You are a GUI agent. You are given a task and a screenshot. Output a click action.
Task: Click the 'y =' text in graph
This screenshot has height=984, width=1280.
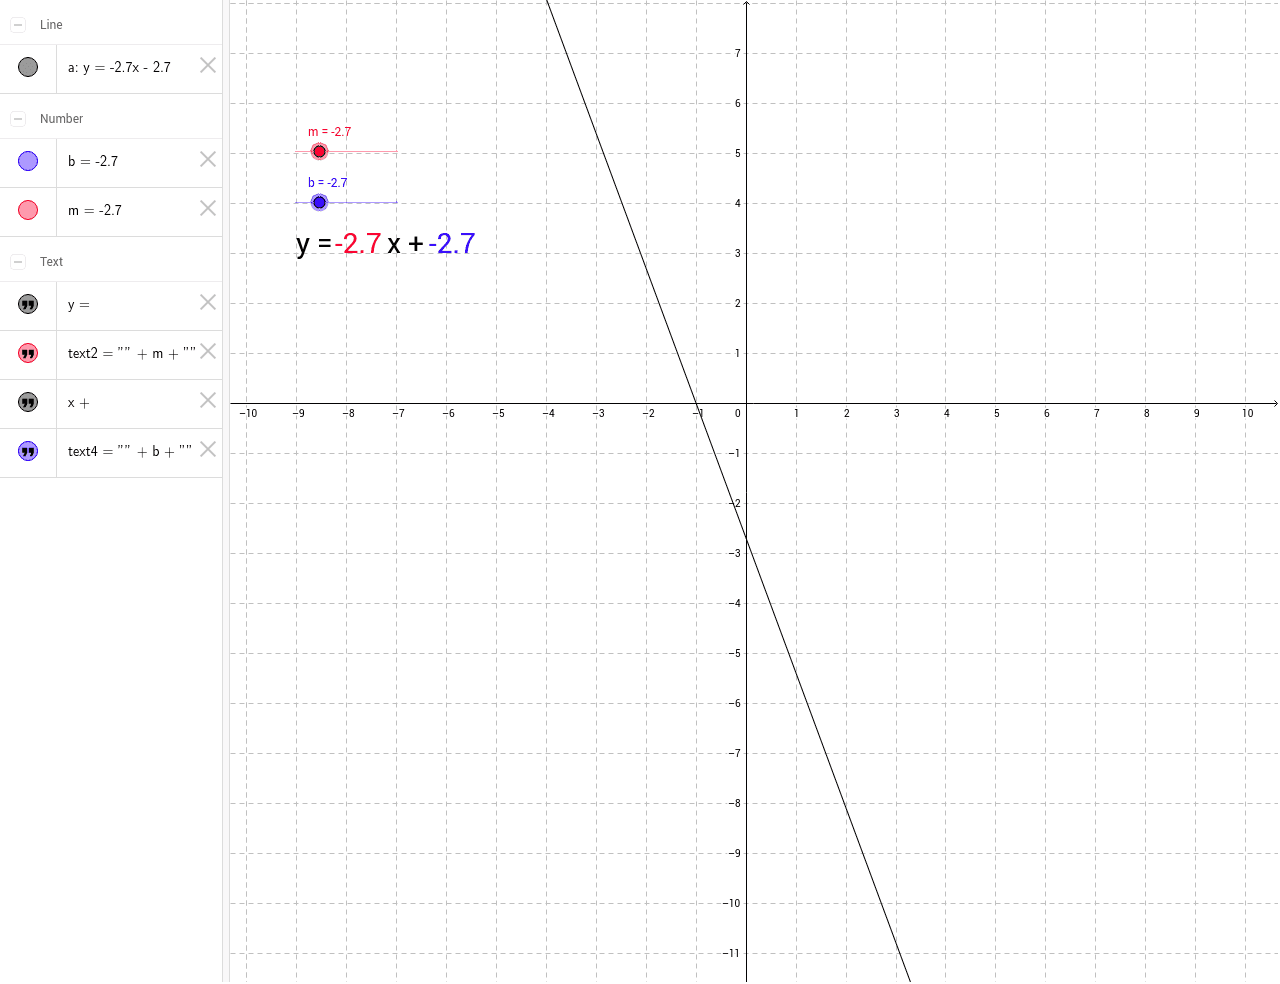(x=314, y=245)
